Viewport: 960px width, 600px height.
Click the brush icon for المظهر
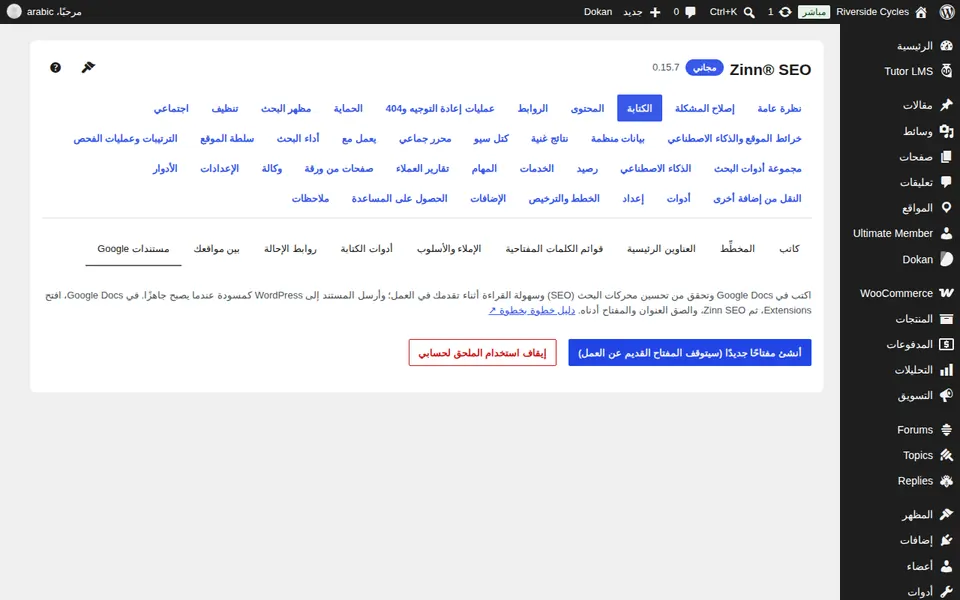[x=947, y=514]
